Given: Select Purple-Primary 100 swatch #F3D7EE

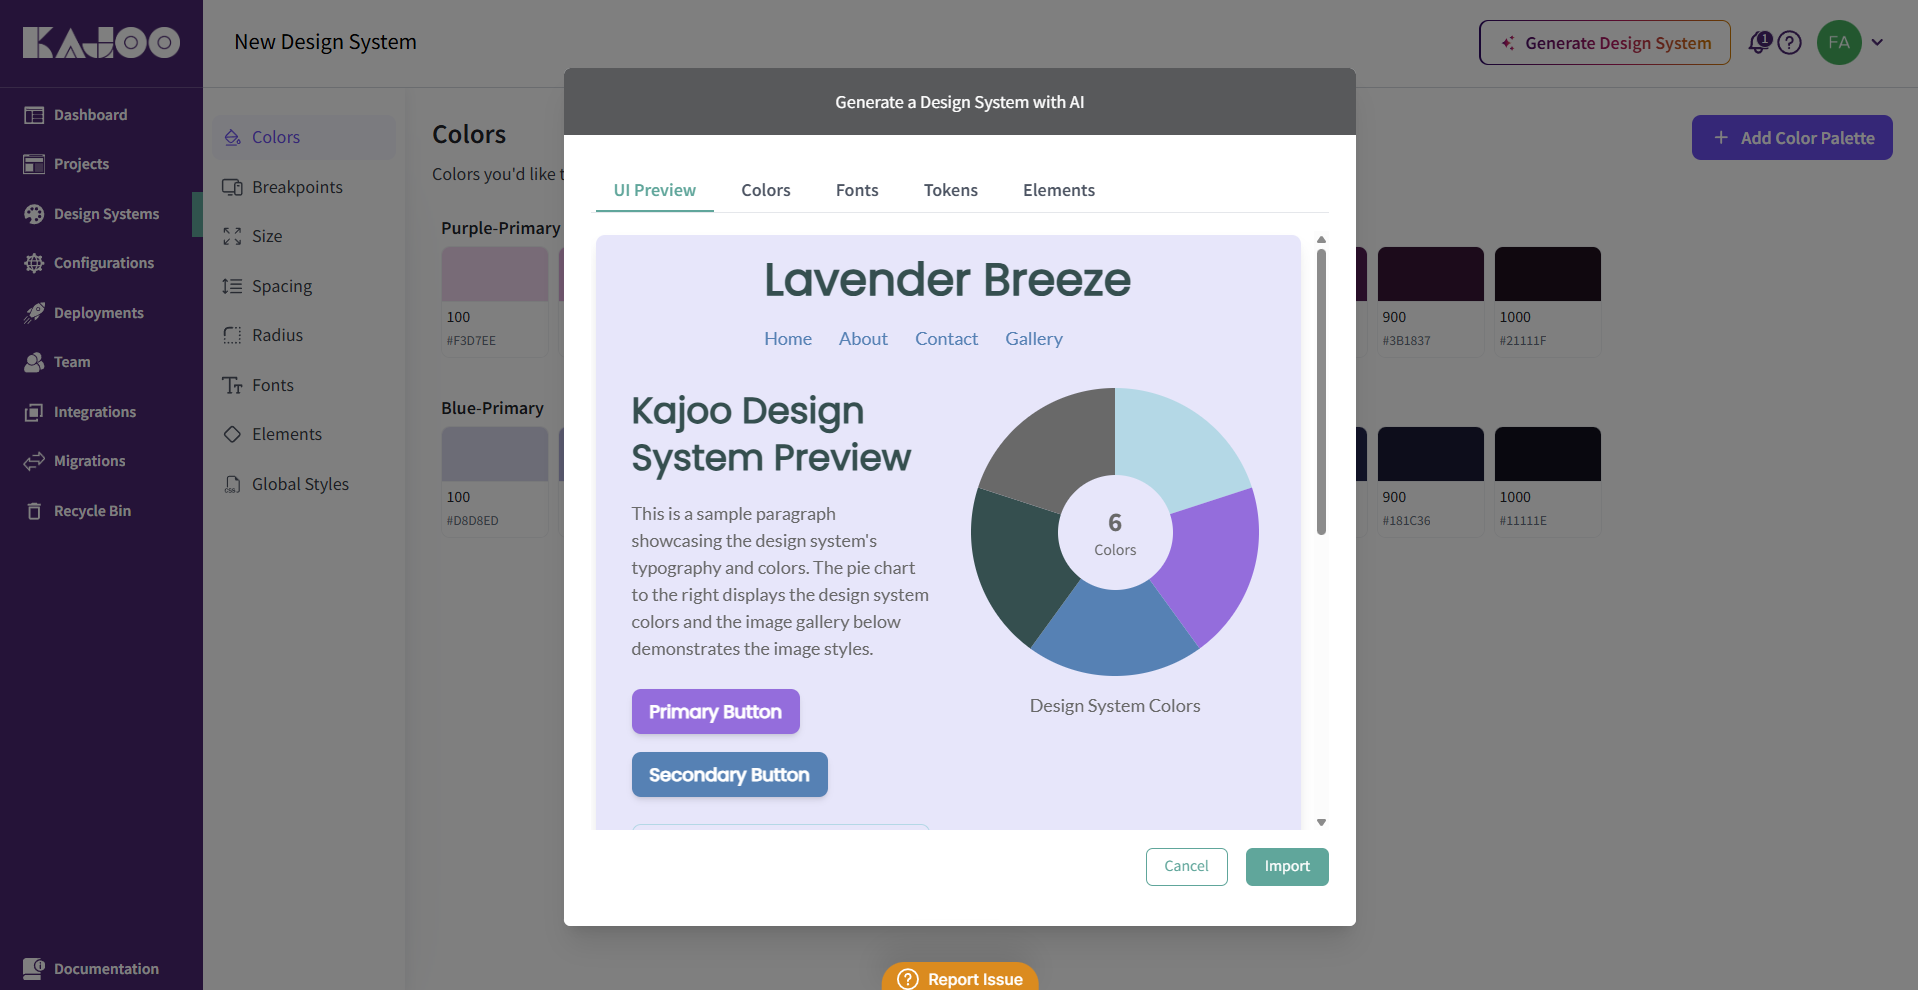Looking at the screenshot, I should tap(495, 274).
